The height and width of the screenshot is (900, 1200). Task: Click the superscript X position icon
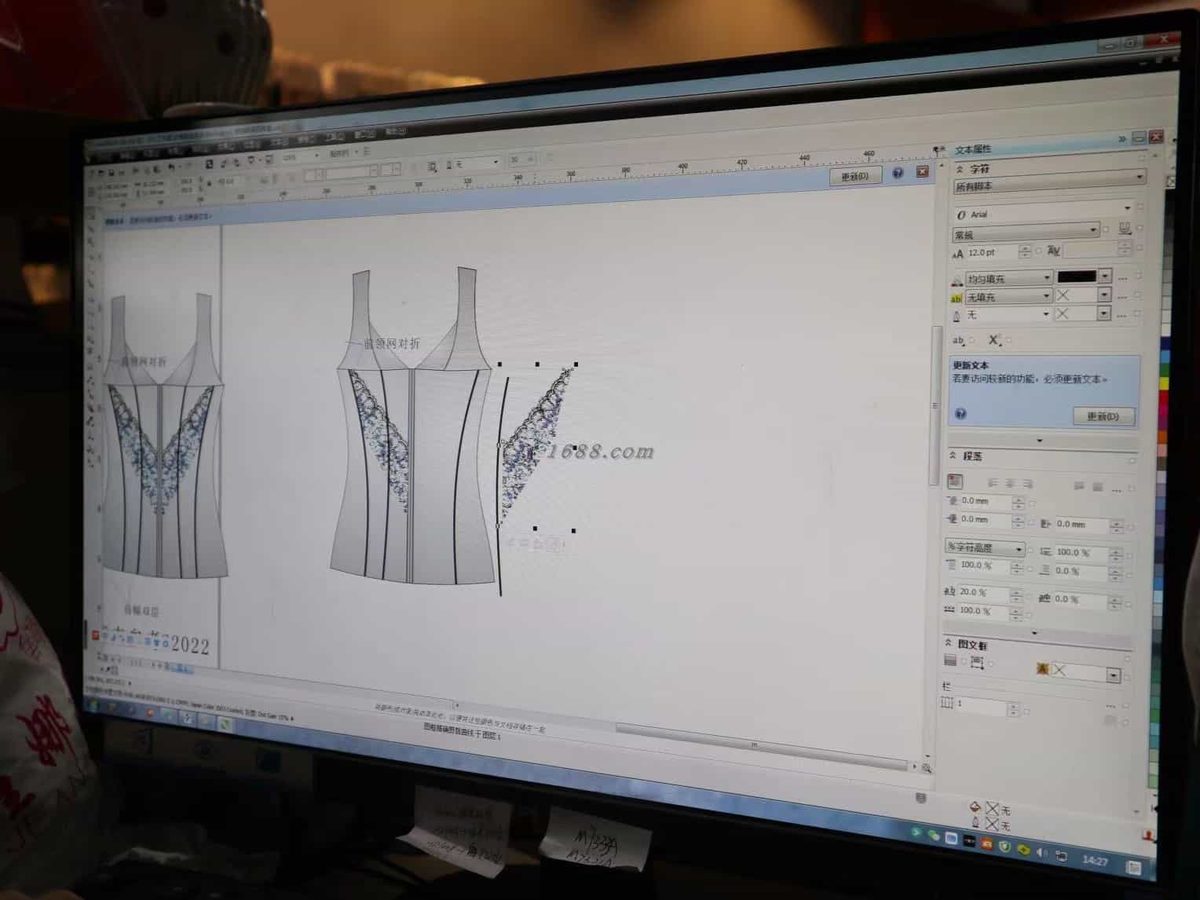pyautogui.click(x=993, y=340)
